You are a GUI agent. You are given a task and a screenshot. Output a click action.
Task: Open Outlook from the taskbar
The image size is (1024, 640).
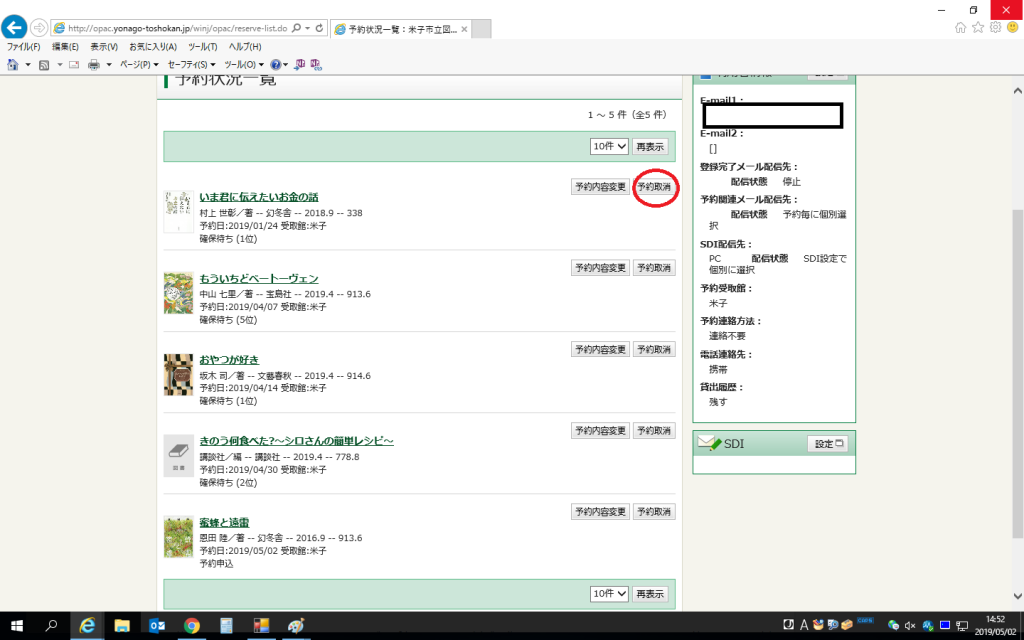click(x=157, y=626)
